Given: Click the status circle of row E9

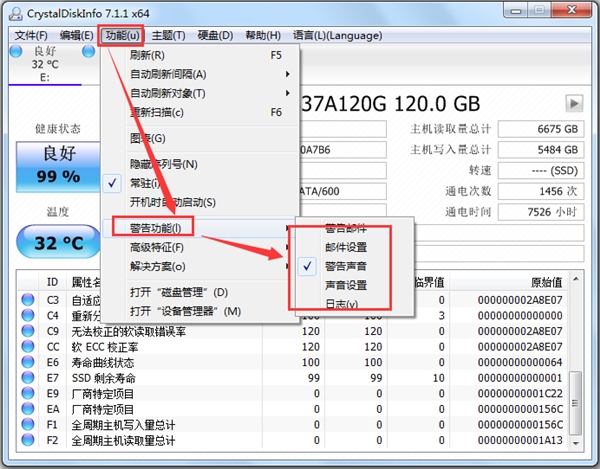Looking at the screenshot, I should pyautogui.click(x=28, y=393).
